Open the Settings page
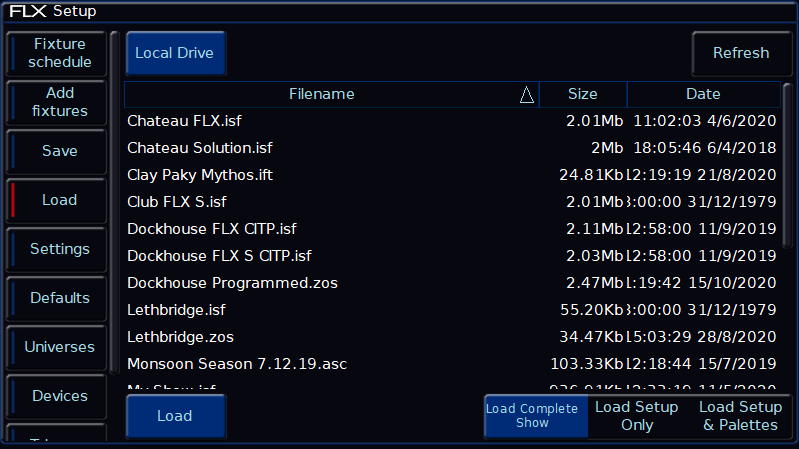 tap(57, 249)
